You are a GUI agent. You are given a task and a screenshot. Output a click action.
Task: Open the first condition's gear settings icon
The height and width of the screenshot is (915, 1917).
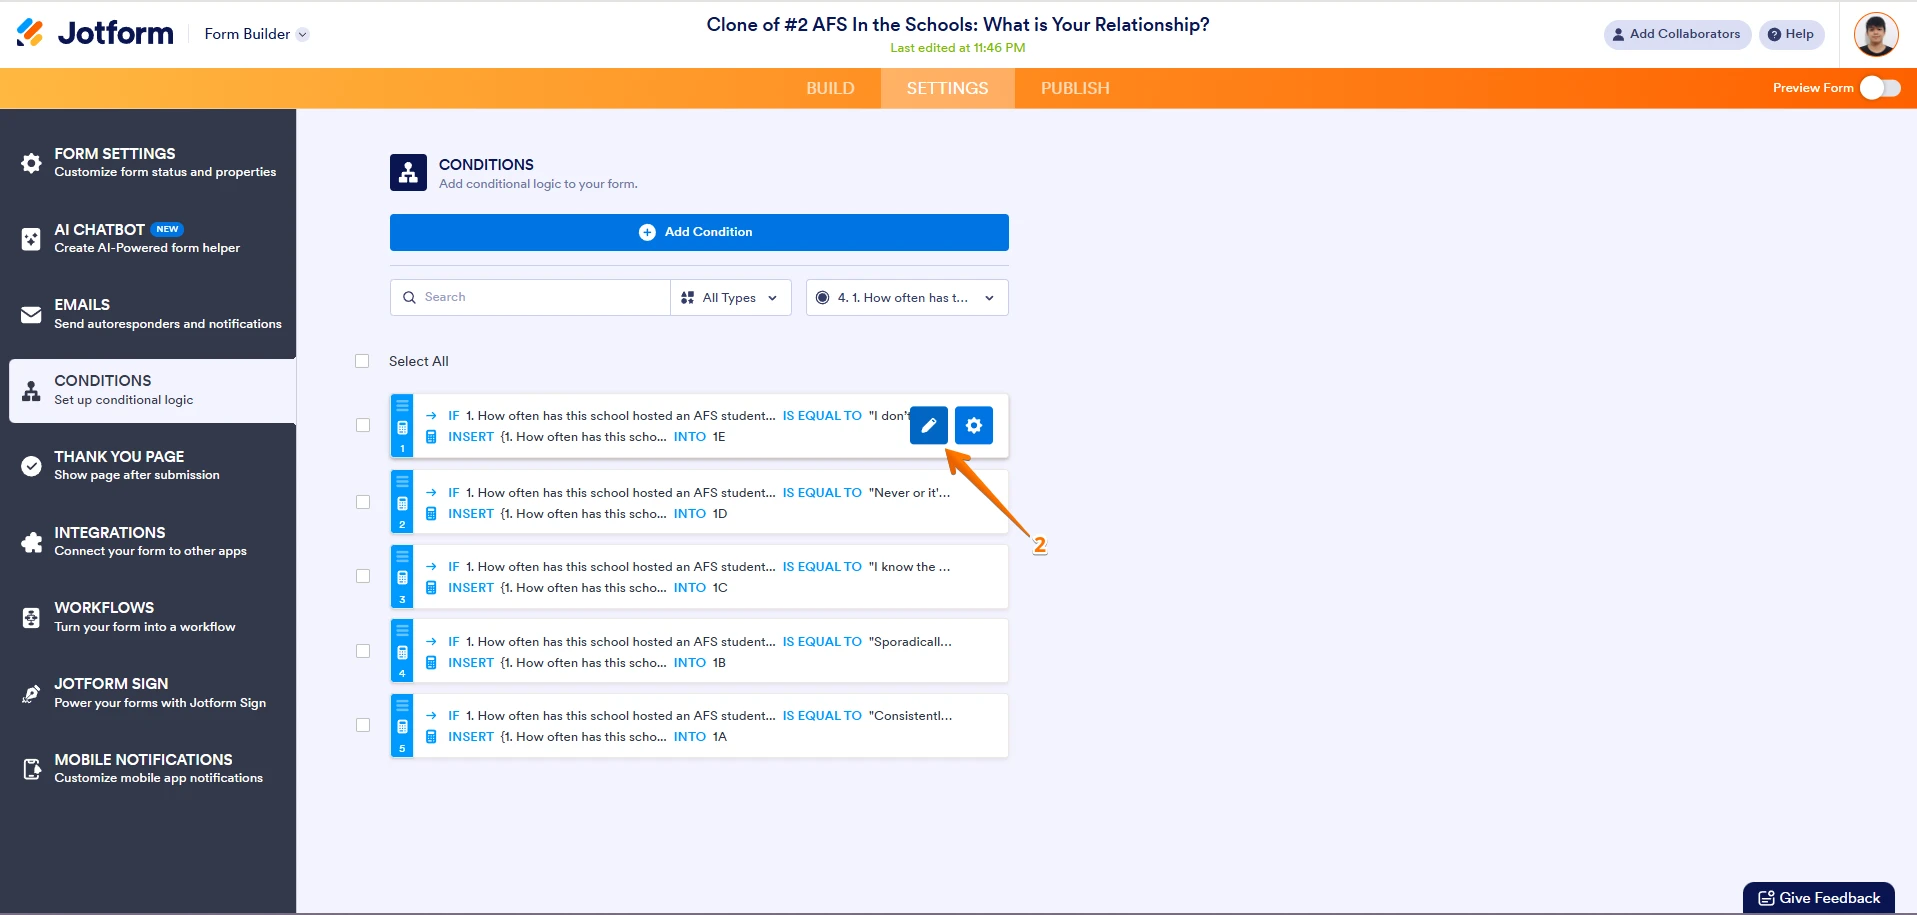(x=973, y=425)
